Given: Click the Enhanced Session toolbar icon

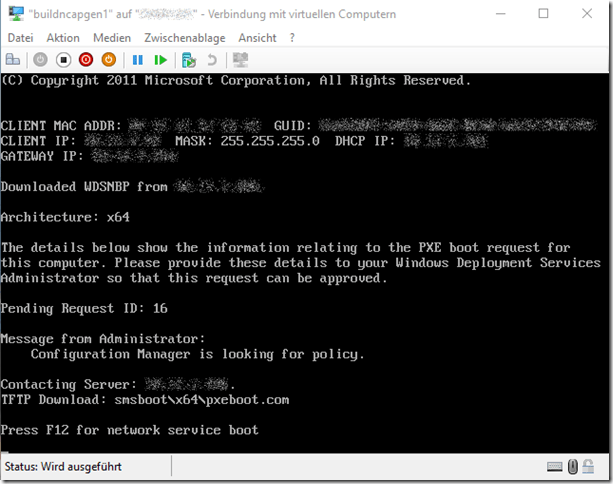Looking at the screenshot, I should [240, 60].
